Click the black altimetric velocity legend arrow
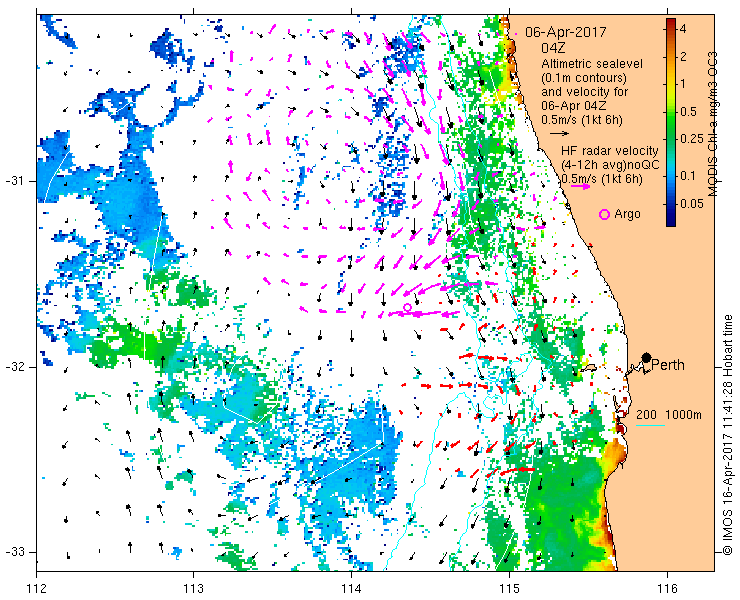 [x=560, y=134]
